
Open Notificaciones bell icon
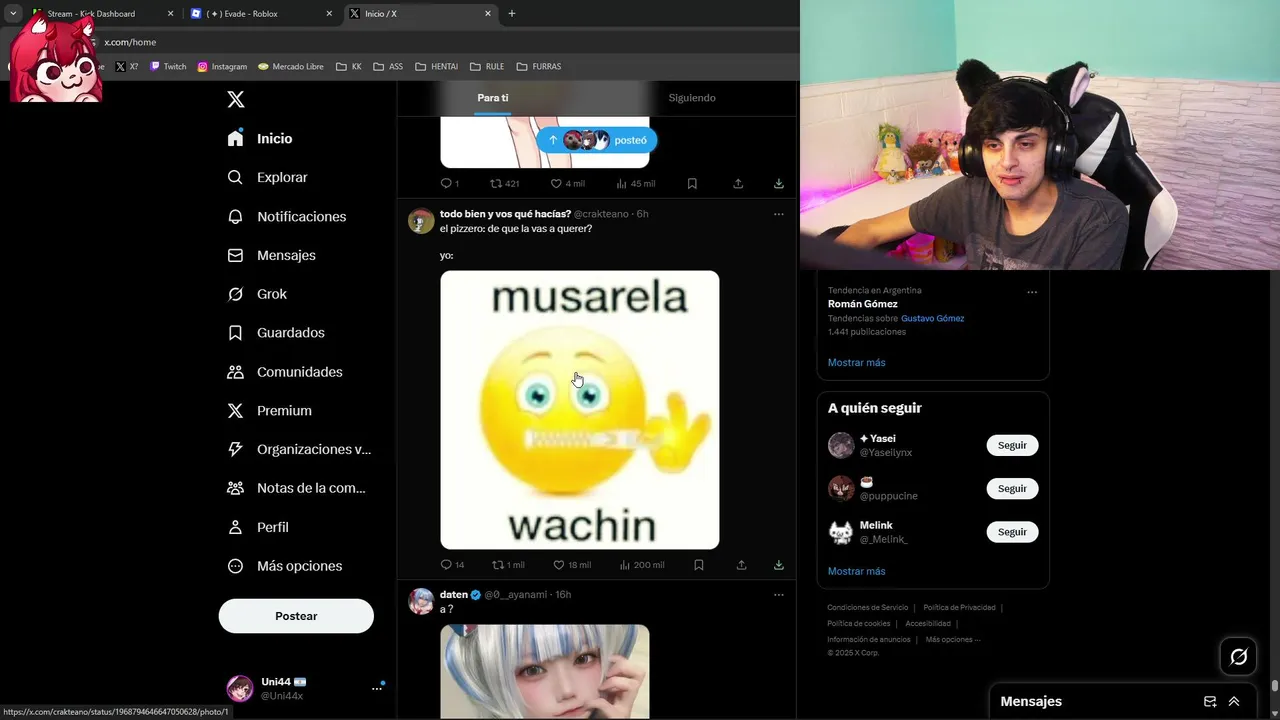[x=235, y=216]
